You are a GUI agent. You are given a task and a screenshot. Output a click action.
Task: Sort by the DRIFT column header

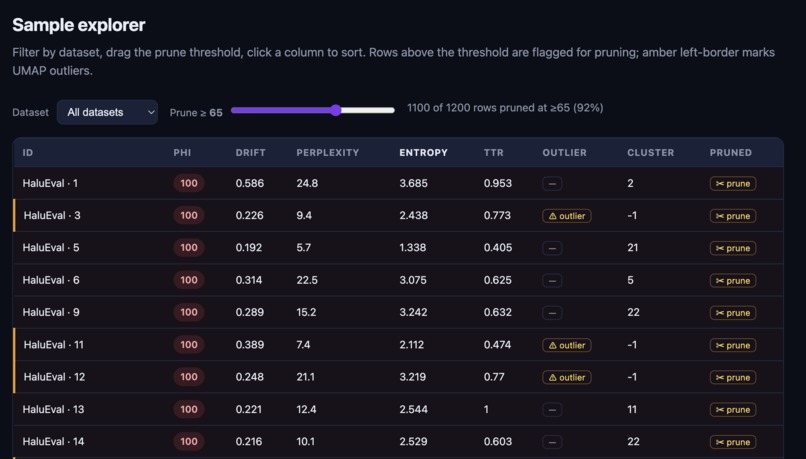(250, 153)
